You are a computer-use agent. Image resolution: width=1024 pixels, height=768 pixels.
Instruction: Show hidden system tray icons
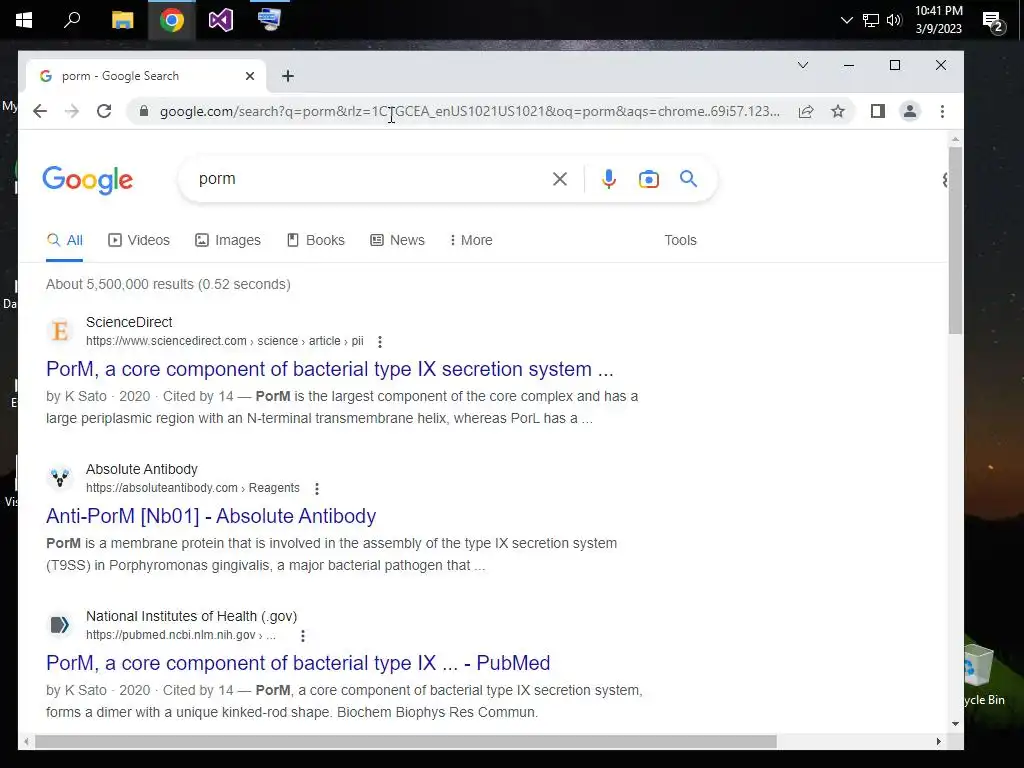[846, 20]
